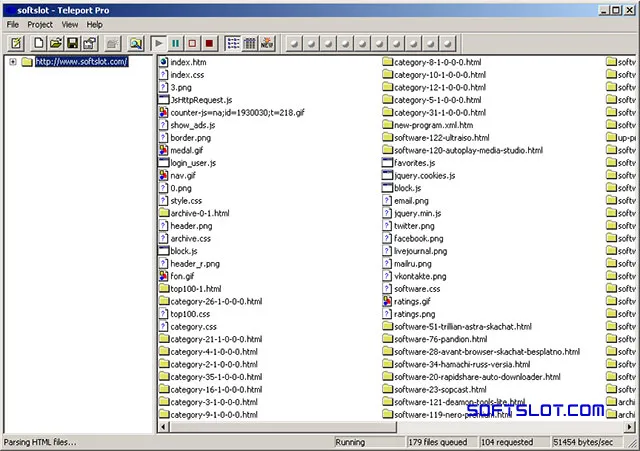Toggle the show-new-files filter icon
Image resolution: width=640 pixels, height=451 pixels.
coord(267,43)
